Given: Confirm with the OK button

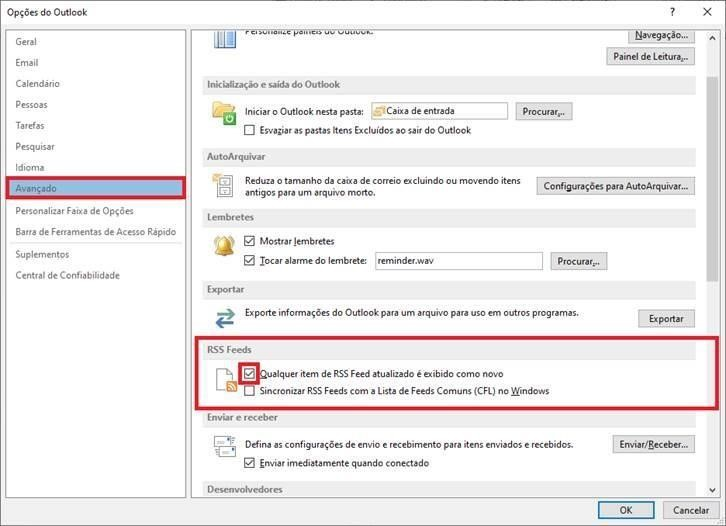Looking at the screenshot, I should 626,510.
